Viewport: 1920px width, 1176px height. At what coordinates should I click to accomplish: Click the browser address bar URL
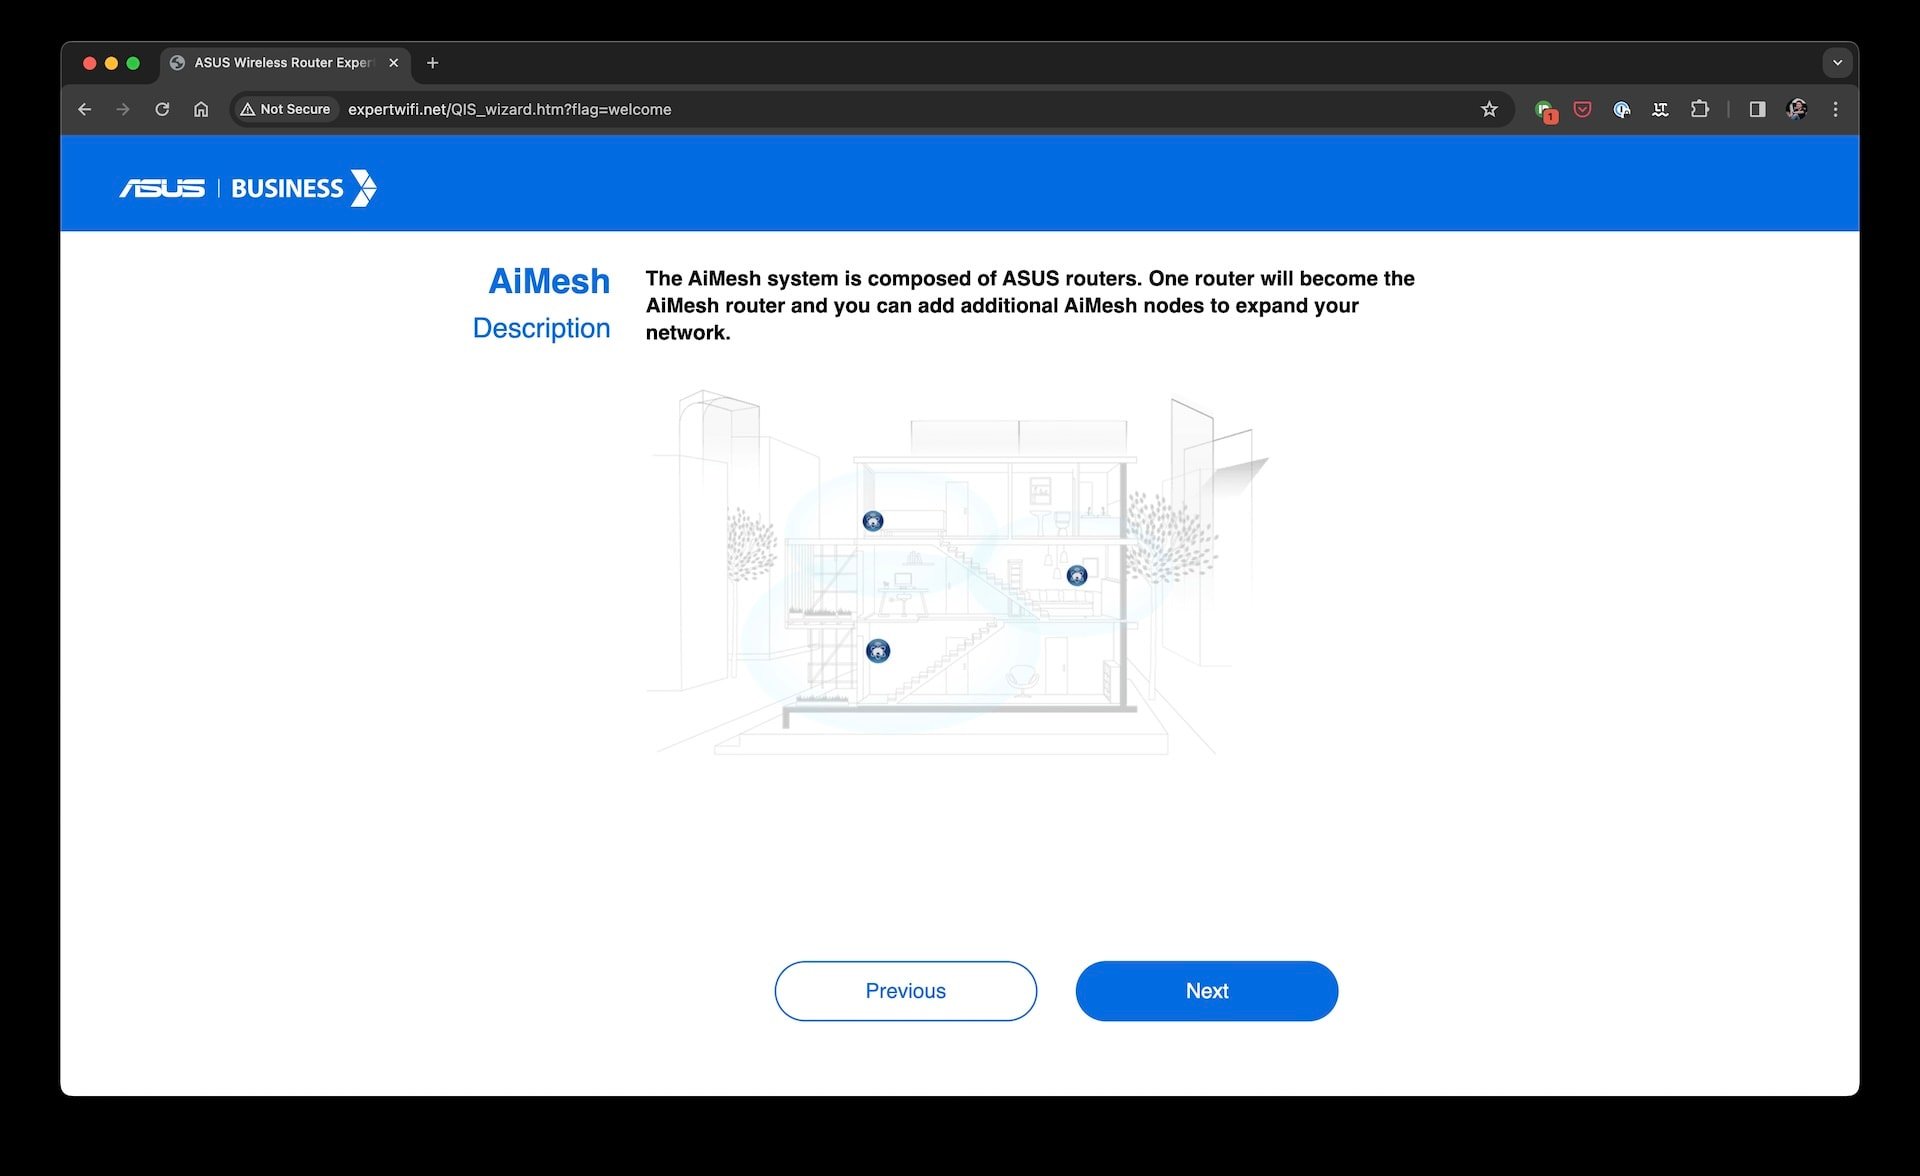pyautogui.click(x=507, y=108)
